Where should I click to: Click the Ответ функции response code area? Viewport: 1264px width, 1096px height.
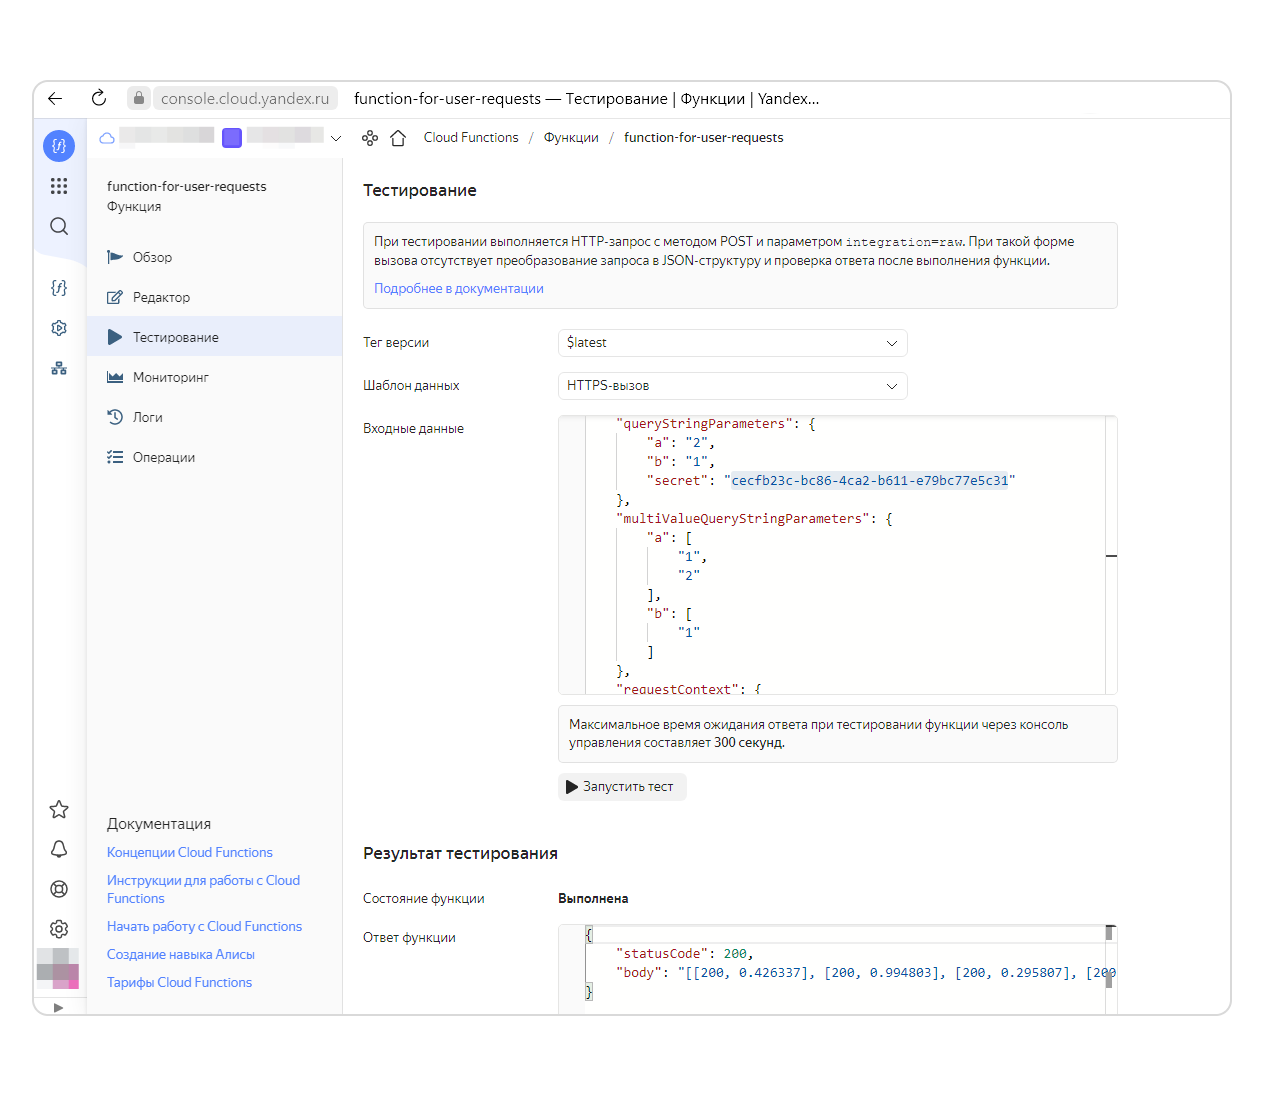click(837, 969)
